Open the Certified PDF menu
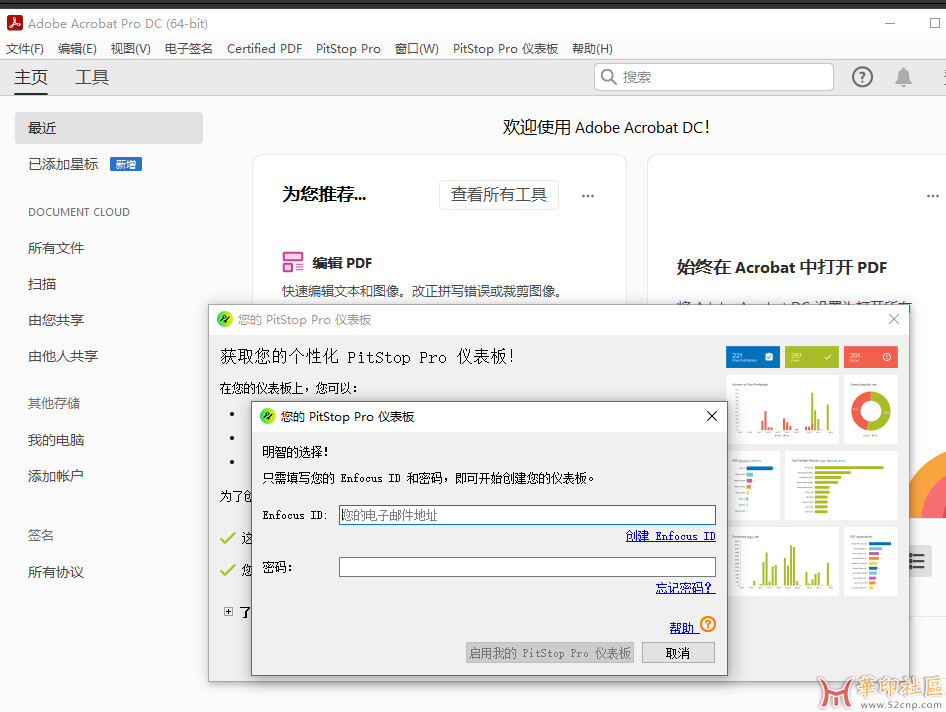Image resolution: width=946 pixels, height=712 pixels. [x=264, y=48]
